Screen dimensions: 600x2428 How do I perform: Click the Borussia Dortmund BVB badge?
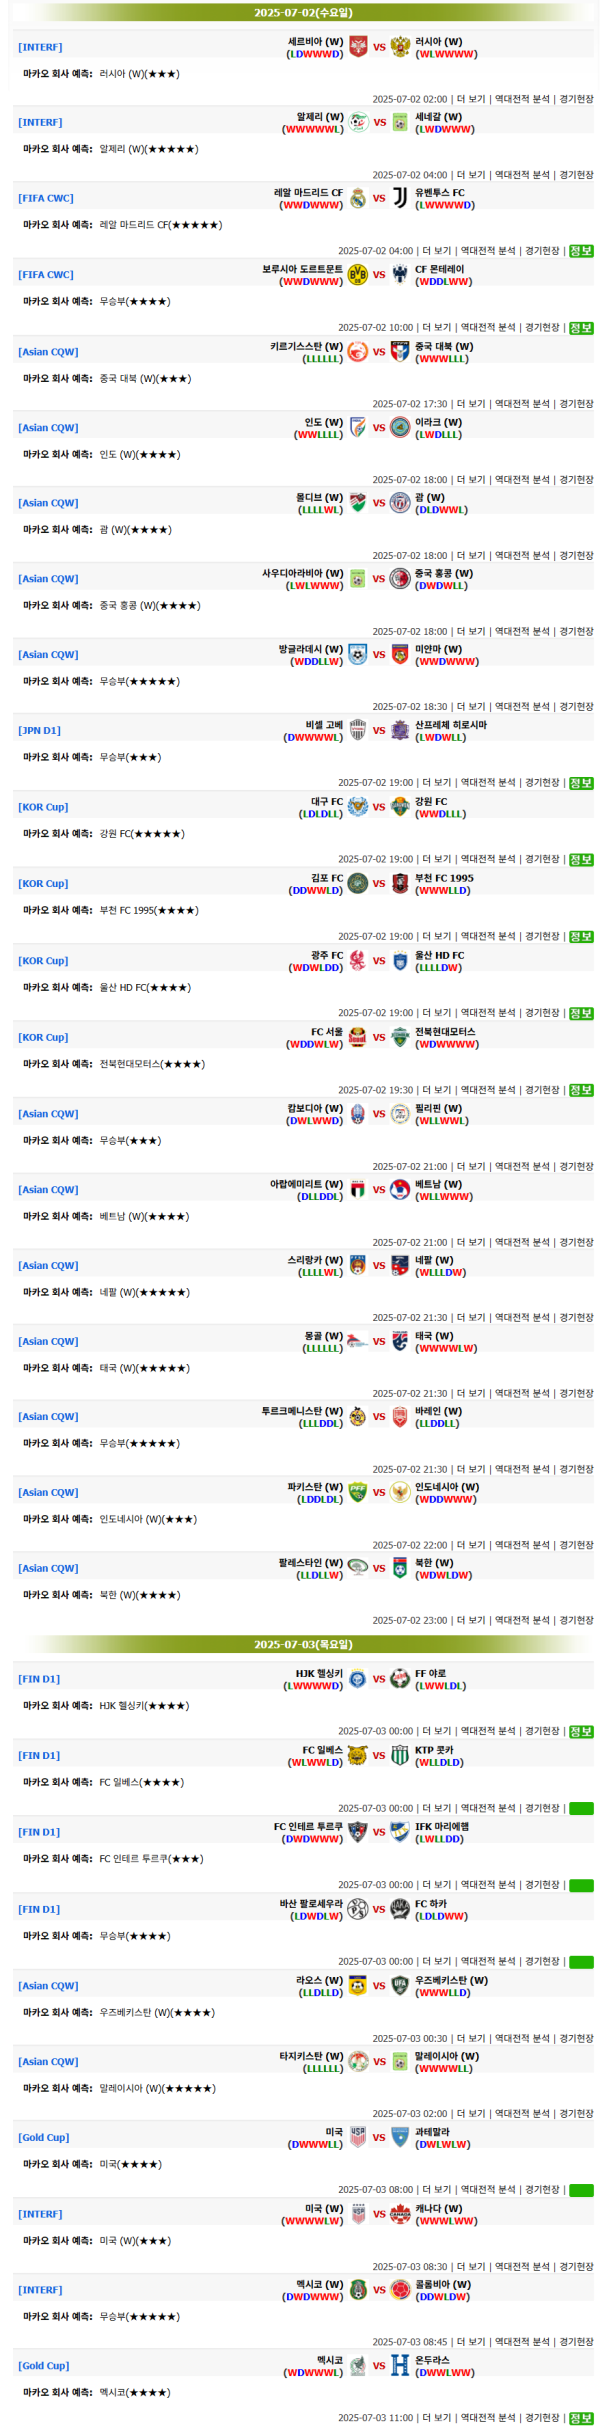(x=358, y=274)
